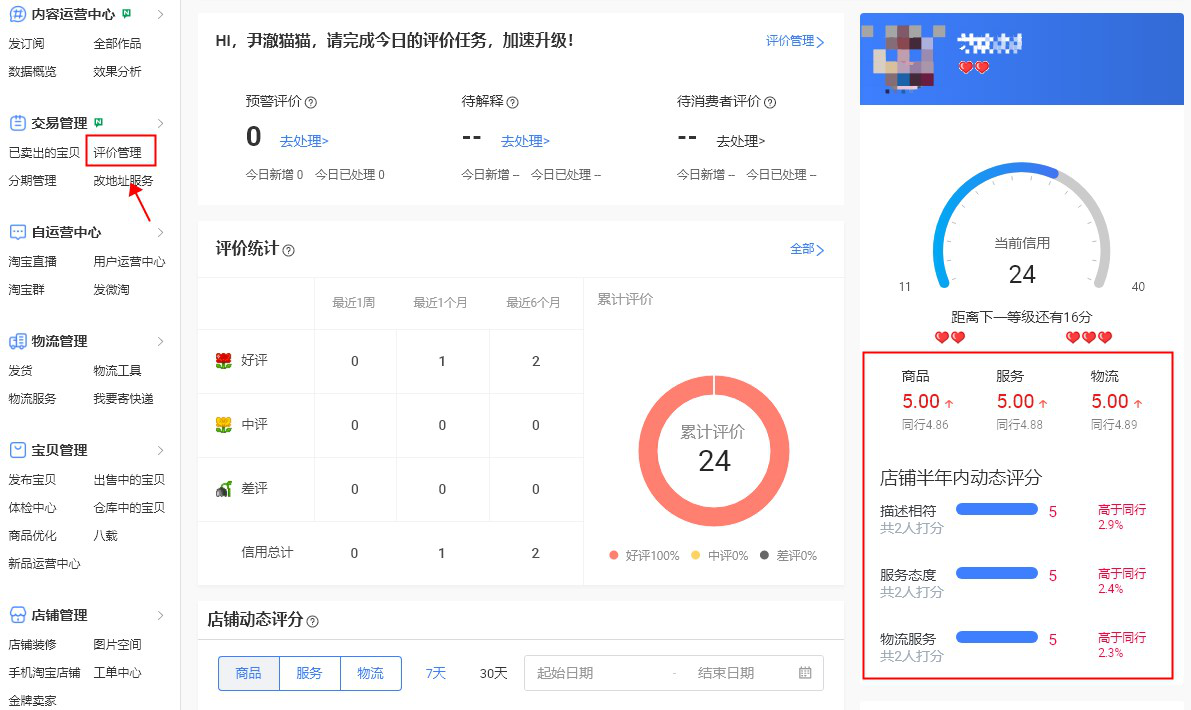Screen dimensions: 1191x710
Task: Open 我要寄快递 in the sidebar
Action: tap(123, 399)
